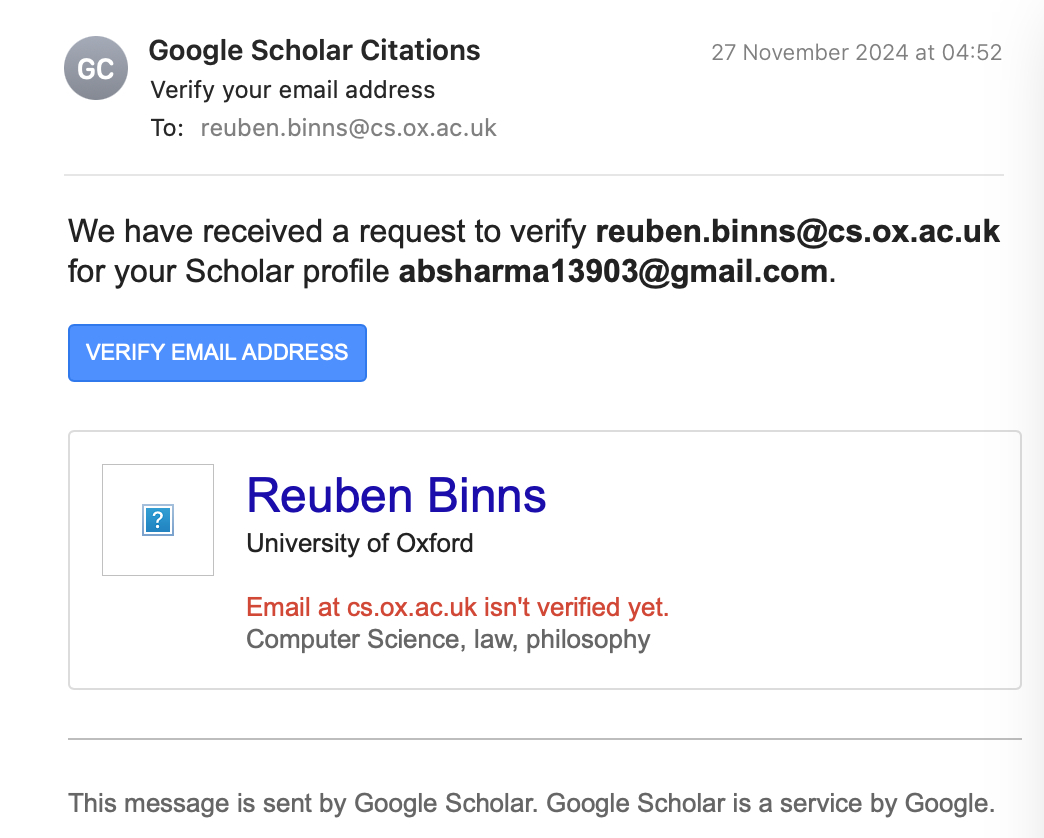The image size is (1044, 838).
Task: Click the text for your Scholar profile
Action: [230, 271]
